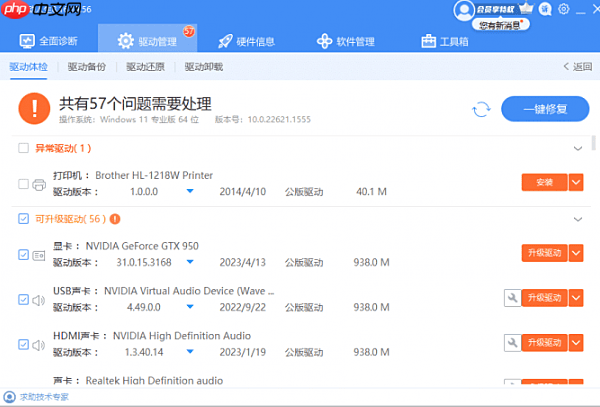Click the vertical scrollbar of driver list

coord(593,143)
